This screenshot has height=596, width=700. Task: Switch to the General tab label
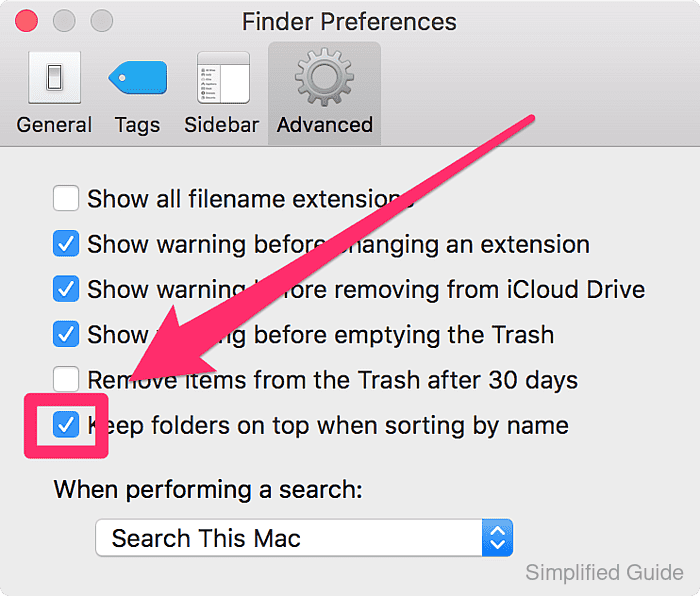tap(54, 125)
